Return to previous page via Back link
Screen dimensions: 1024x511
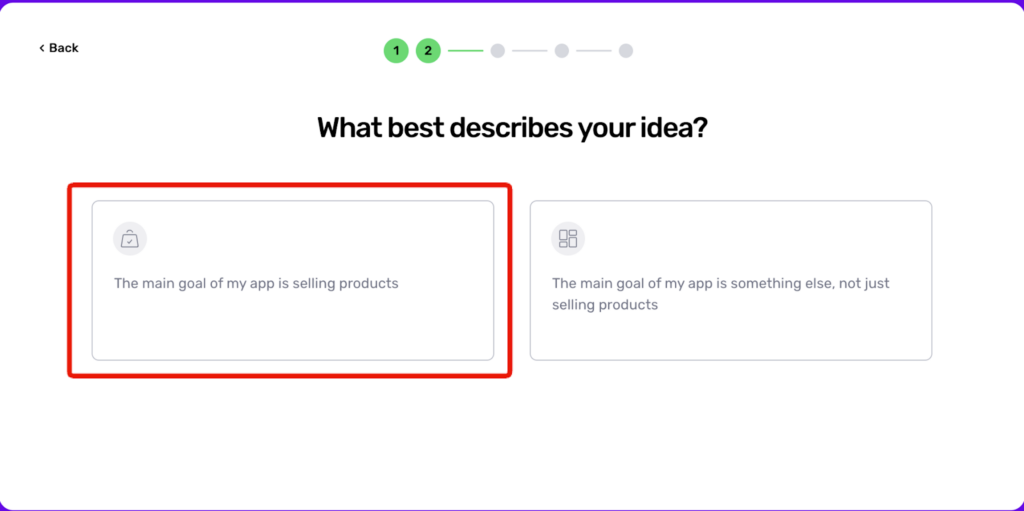tap(59, 48)
